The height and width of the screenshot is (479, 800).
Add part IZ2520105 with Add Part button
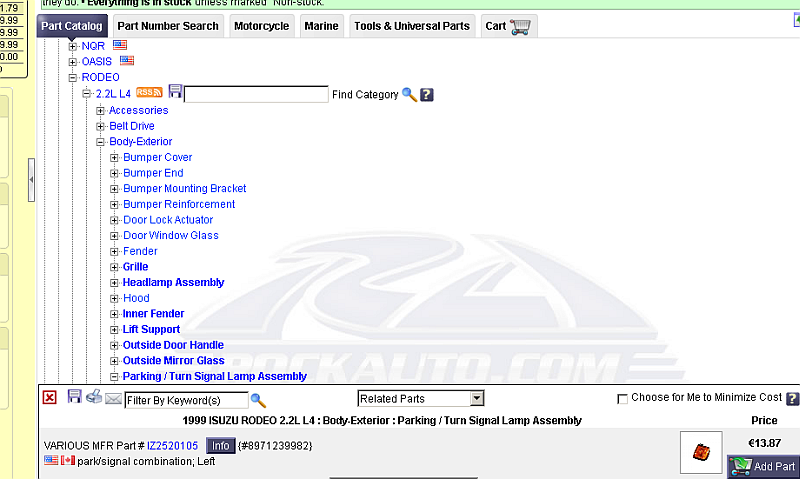pyautogui.click(x=763, y=466)
